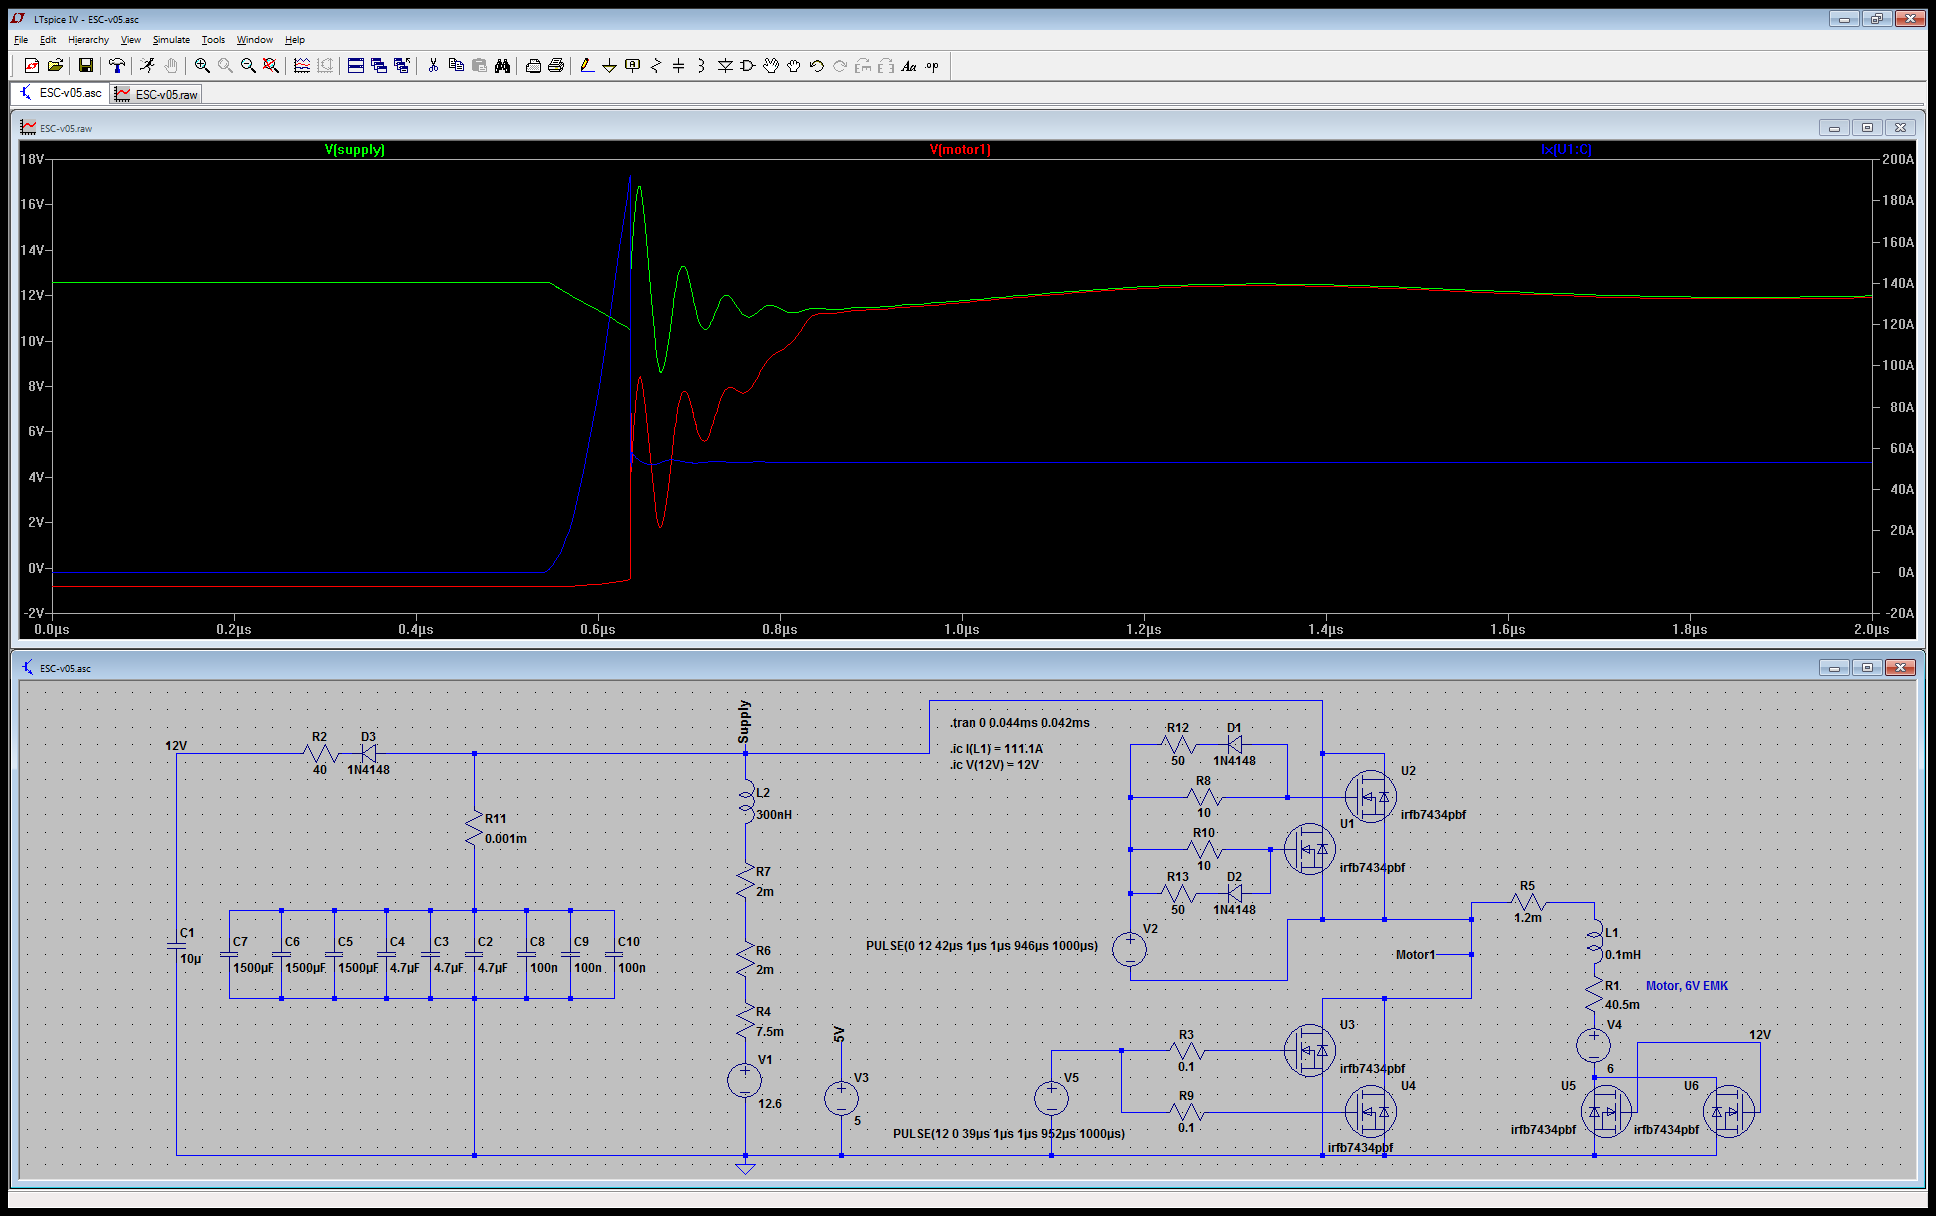Open the component picker gate icon
This screenshot has width=1936, height=1216.
click(x=748, y=66)
